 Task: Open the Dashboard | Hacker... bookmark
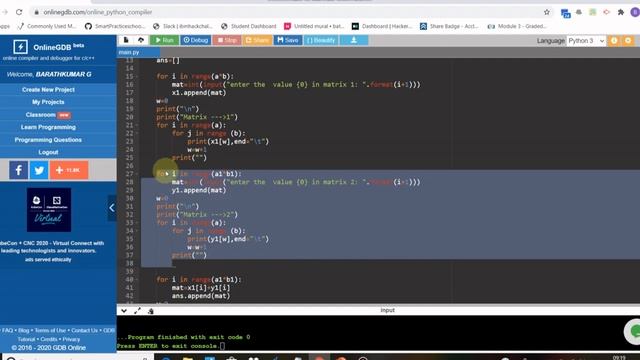tap(382, 26)
